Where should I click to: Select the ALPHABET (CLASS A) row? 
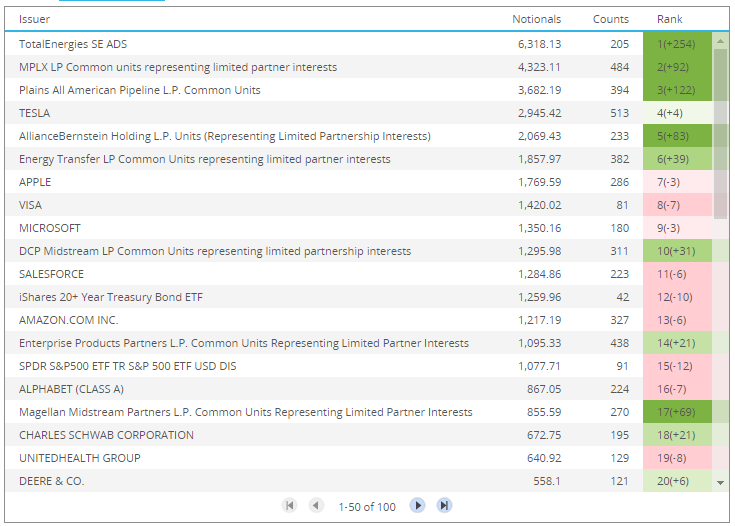359,389
